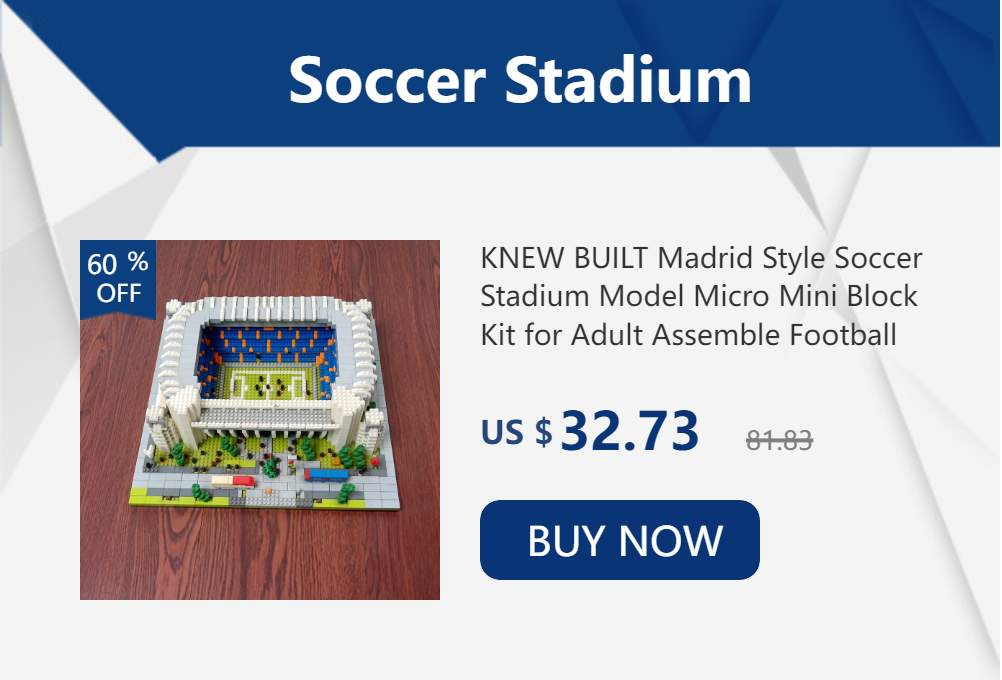The width and height of the screenshot is (1002, 680).
Task: Click the crossed-out 81.83 original price
Action: click(x=779, y=440)
